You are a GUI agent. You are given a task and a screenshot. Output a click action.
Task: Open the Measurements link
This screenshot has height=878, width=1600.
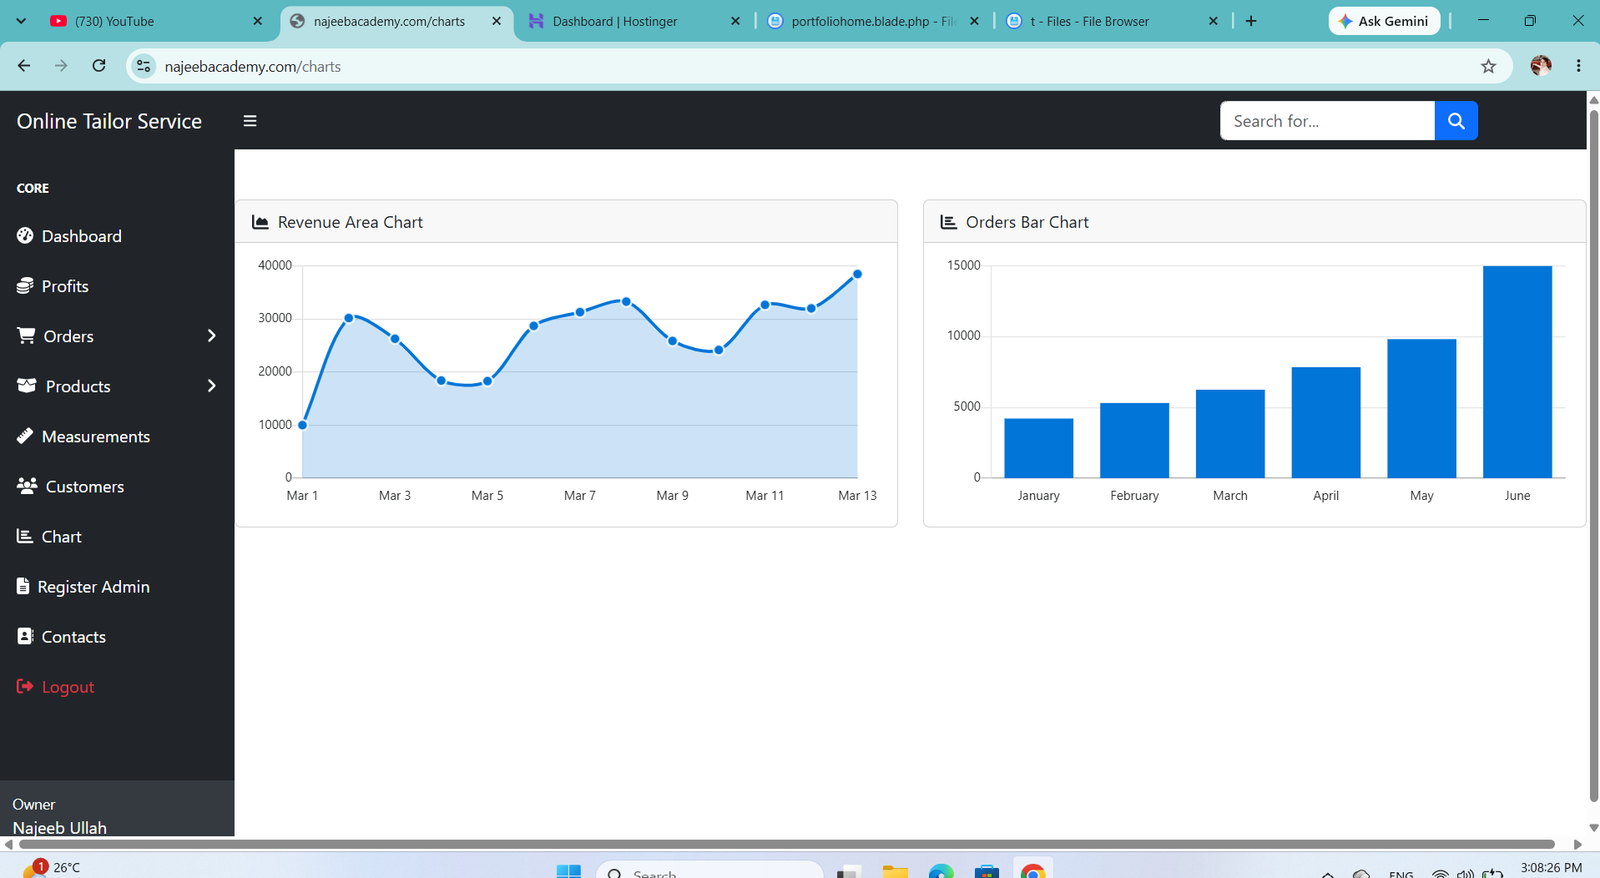pyautogui.click(x=96, y=436)
